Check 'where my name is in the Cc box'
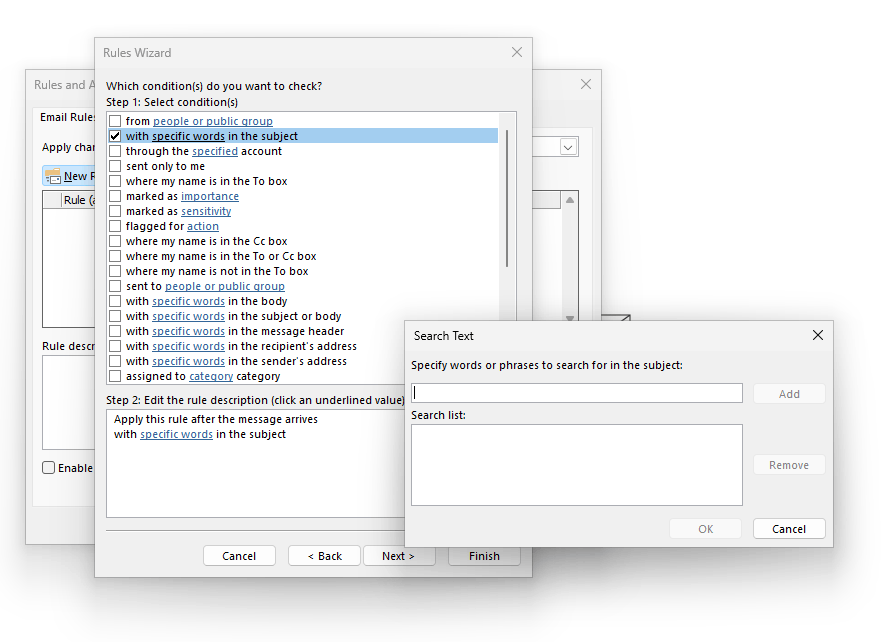Viewport: 894px width, 642px height. (115, 241)
